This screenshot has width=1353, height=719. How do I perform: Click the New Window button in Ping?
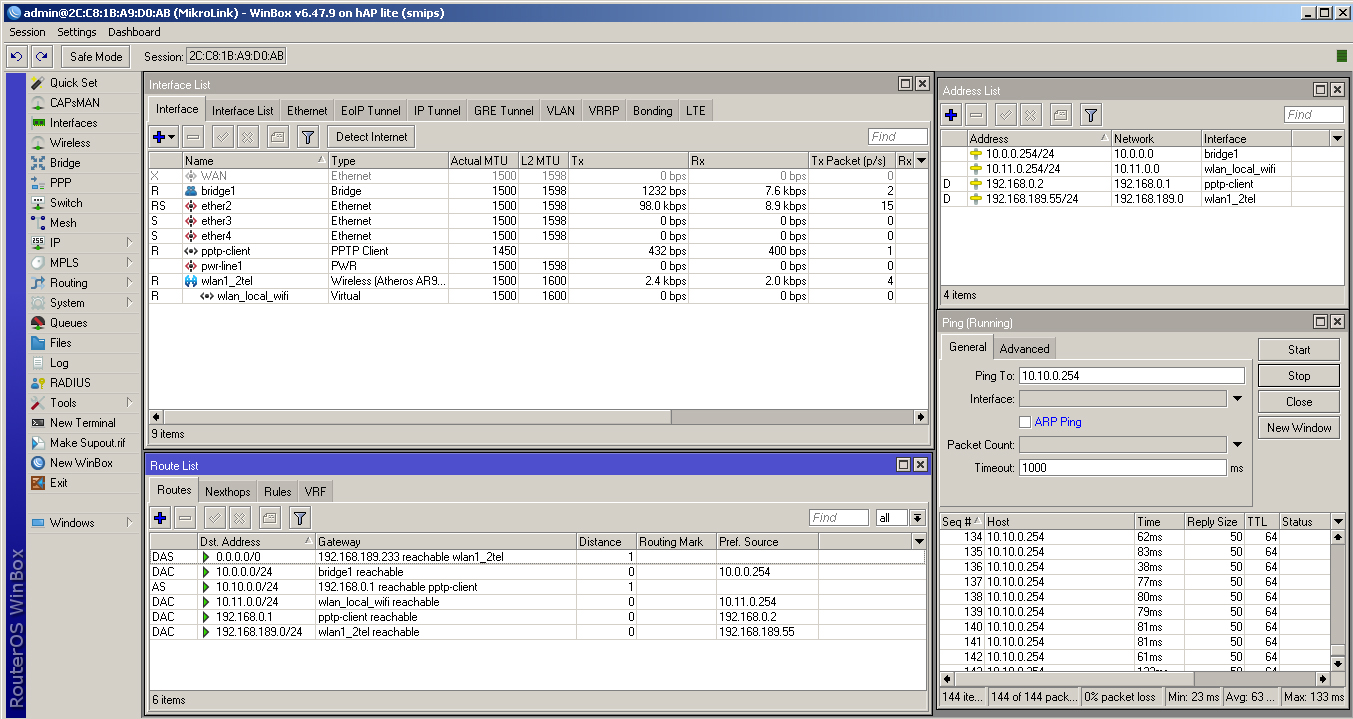(1299, 428)
